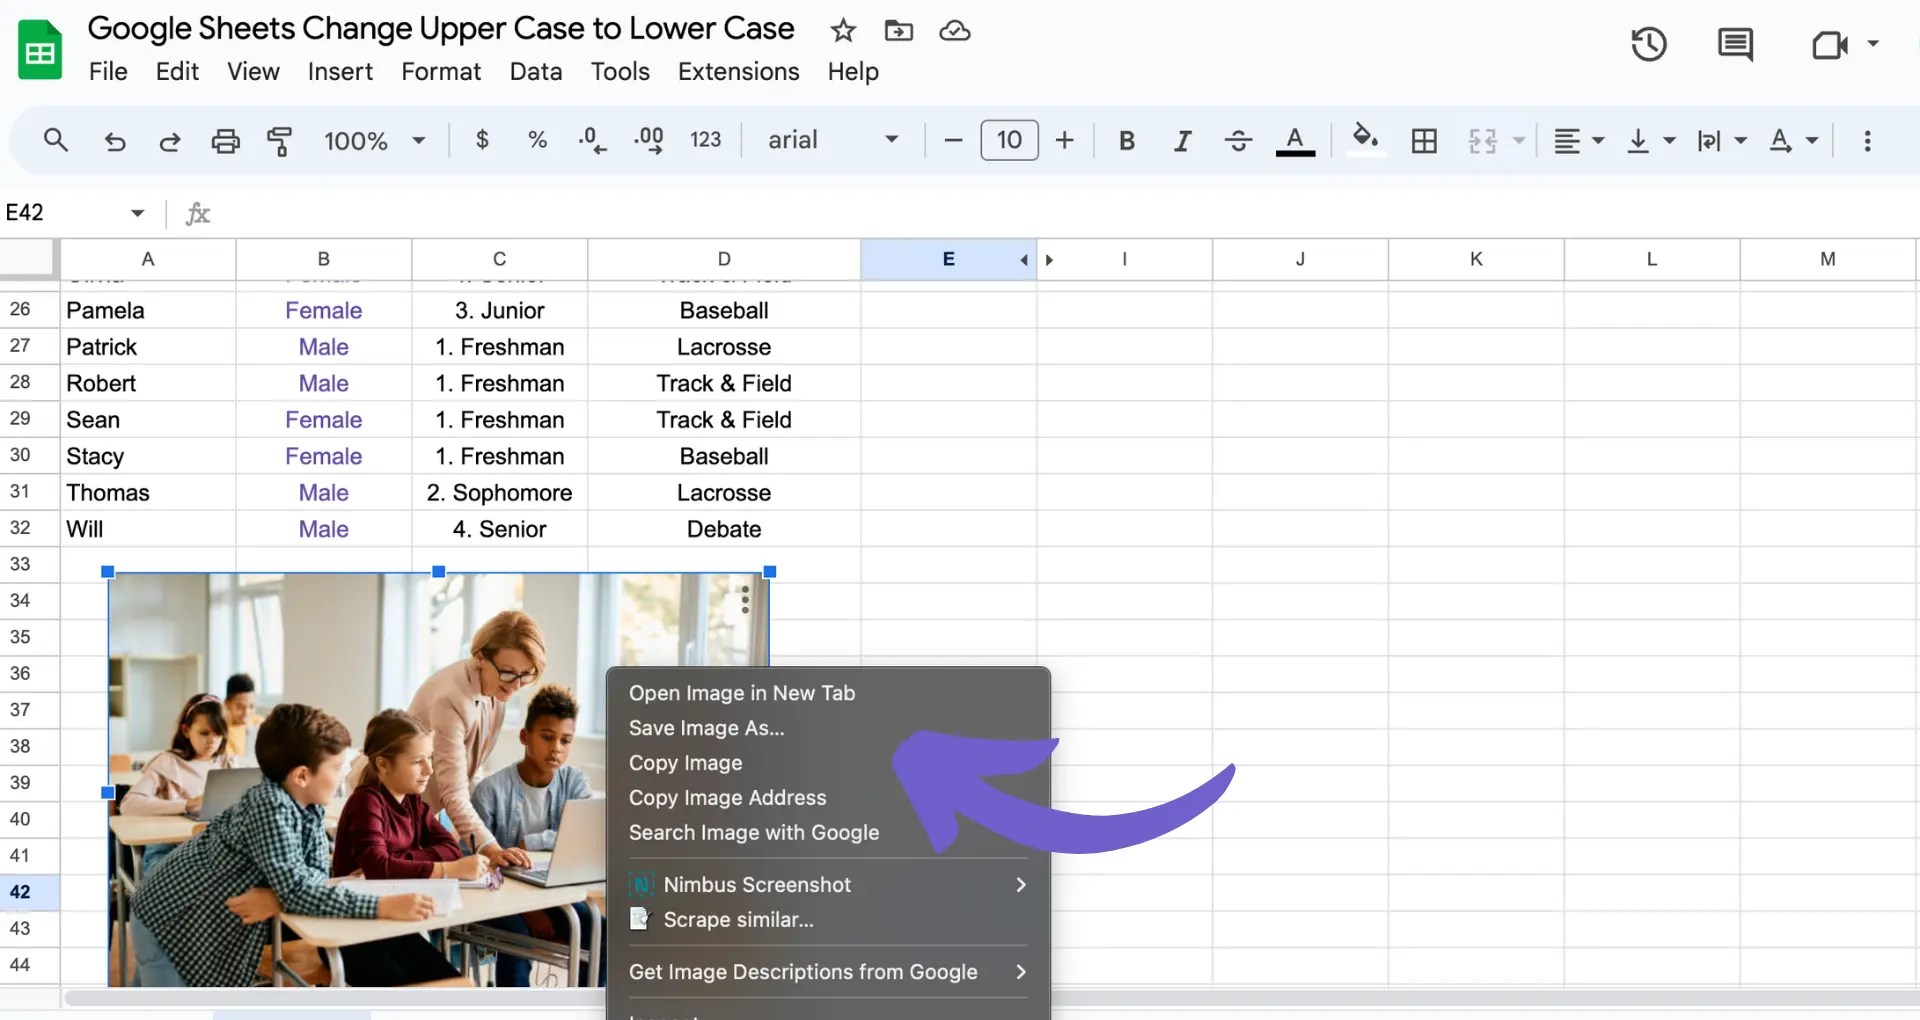Click the Version history icon
Screen dimensions: 1920x1020
[1649, 44]
